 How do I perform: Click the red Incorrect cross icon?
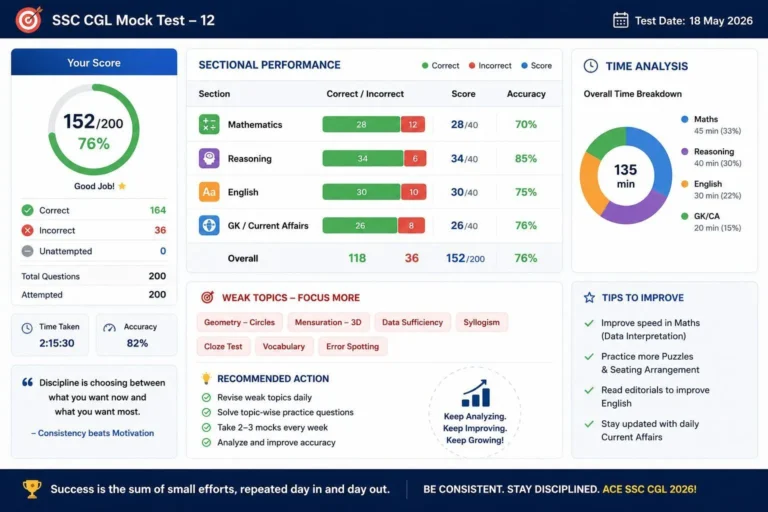pos(27,230)
